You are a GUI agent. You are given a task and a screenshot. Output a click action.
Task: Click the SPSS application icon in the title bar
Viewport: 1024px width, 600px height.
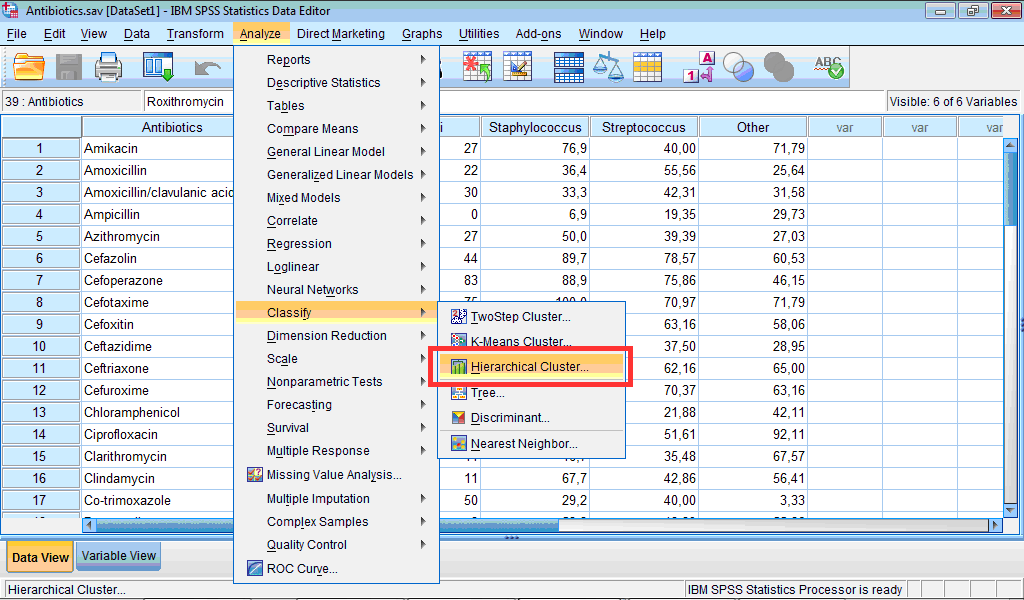(11, 10)
